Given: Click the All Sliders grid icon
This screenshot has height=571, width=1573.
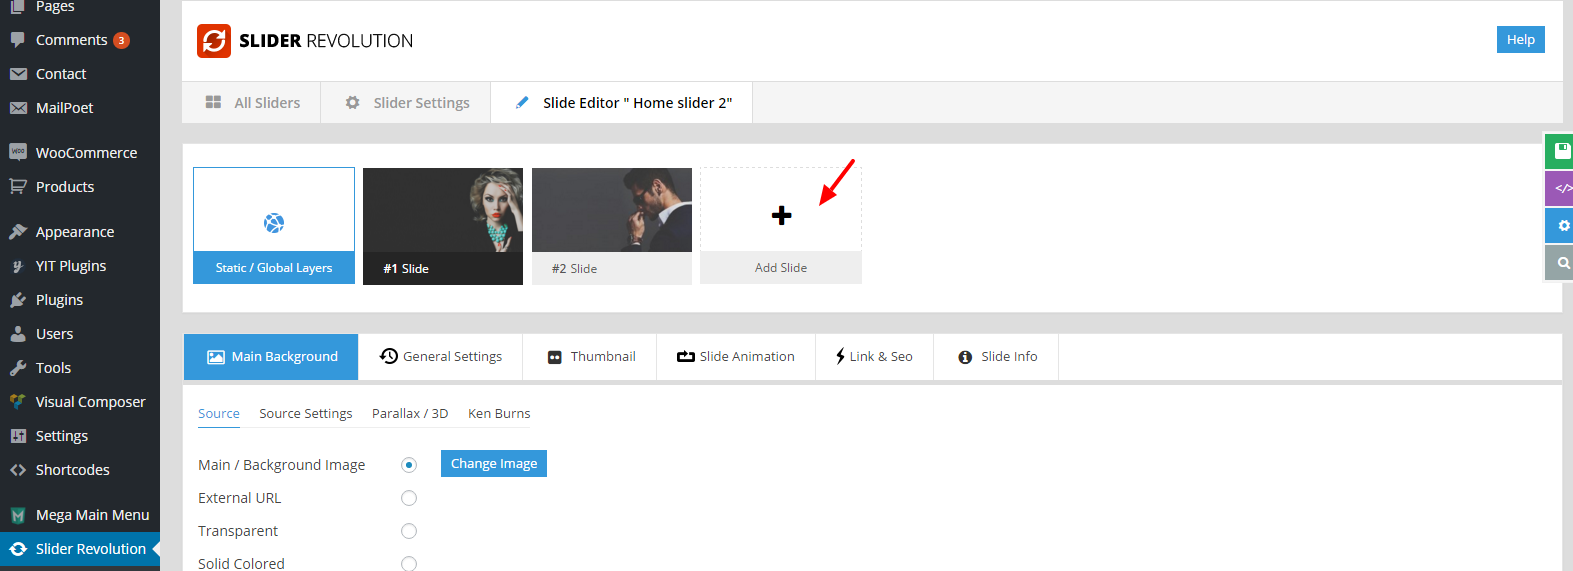Looking at the screenshot, I should tap(213, 102).
